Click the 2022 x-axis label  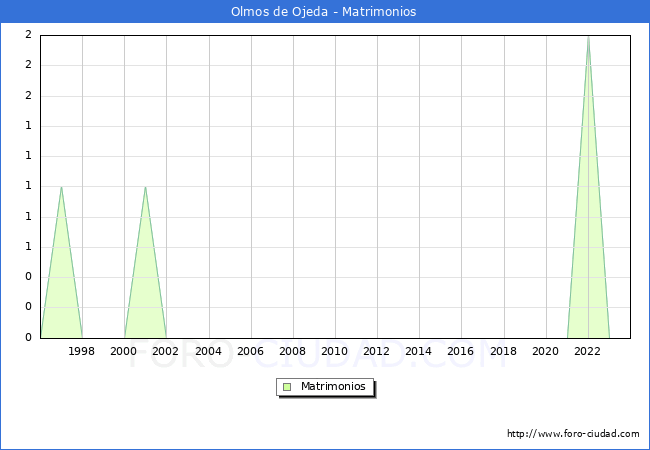(x=587, y=351)
